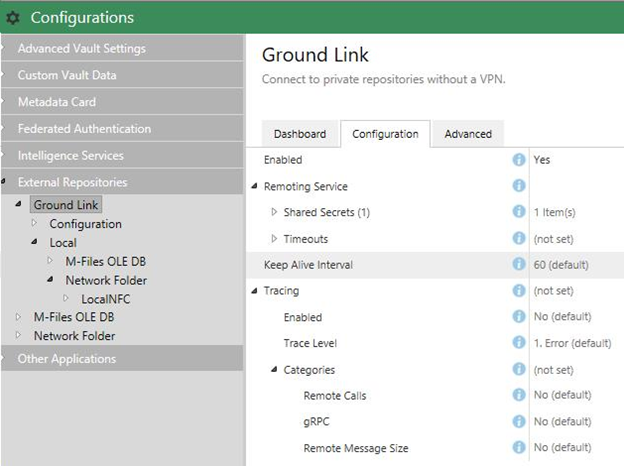
Task: Select Configuration under Ground Link
Action: tap(86, 224)
